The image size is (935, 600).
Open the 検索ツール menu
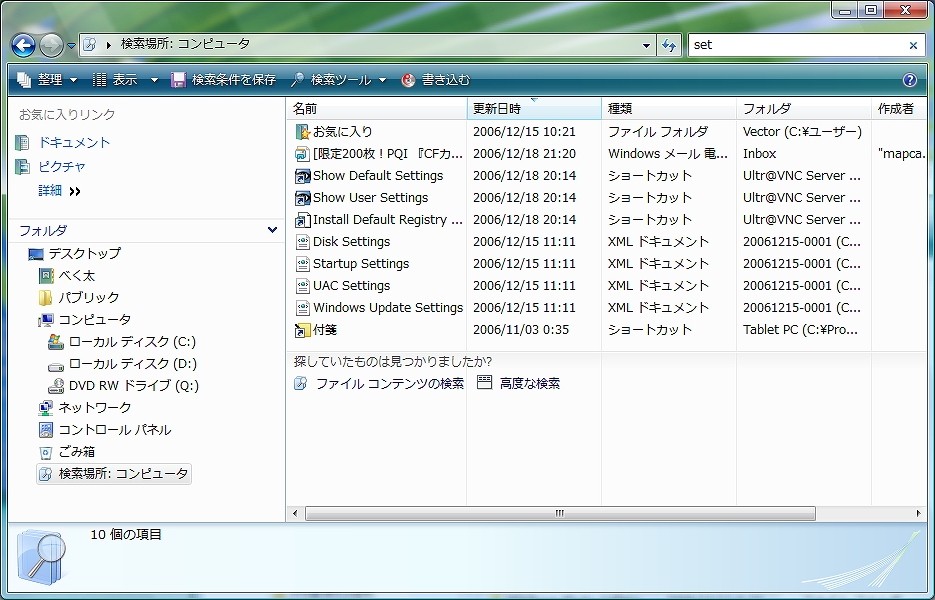(x=338, y=80)
